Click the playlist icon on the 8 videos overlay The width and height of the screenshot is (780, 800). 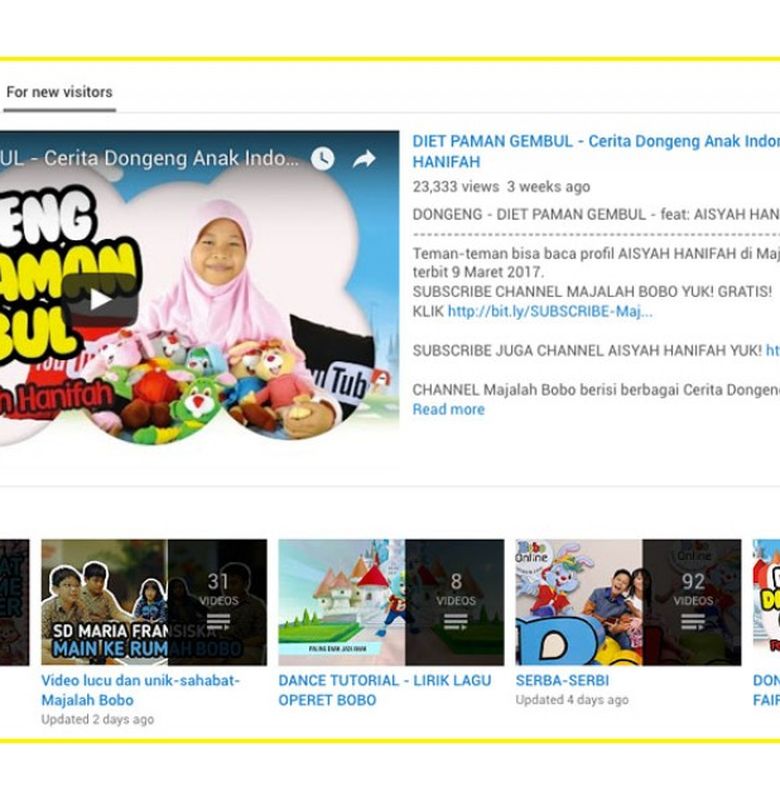point(455,622)
